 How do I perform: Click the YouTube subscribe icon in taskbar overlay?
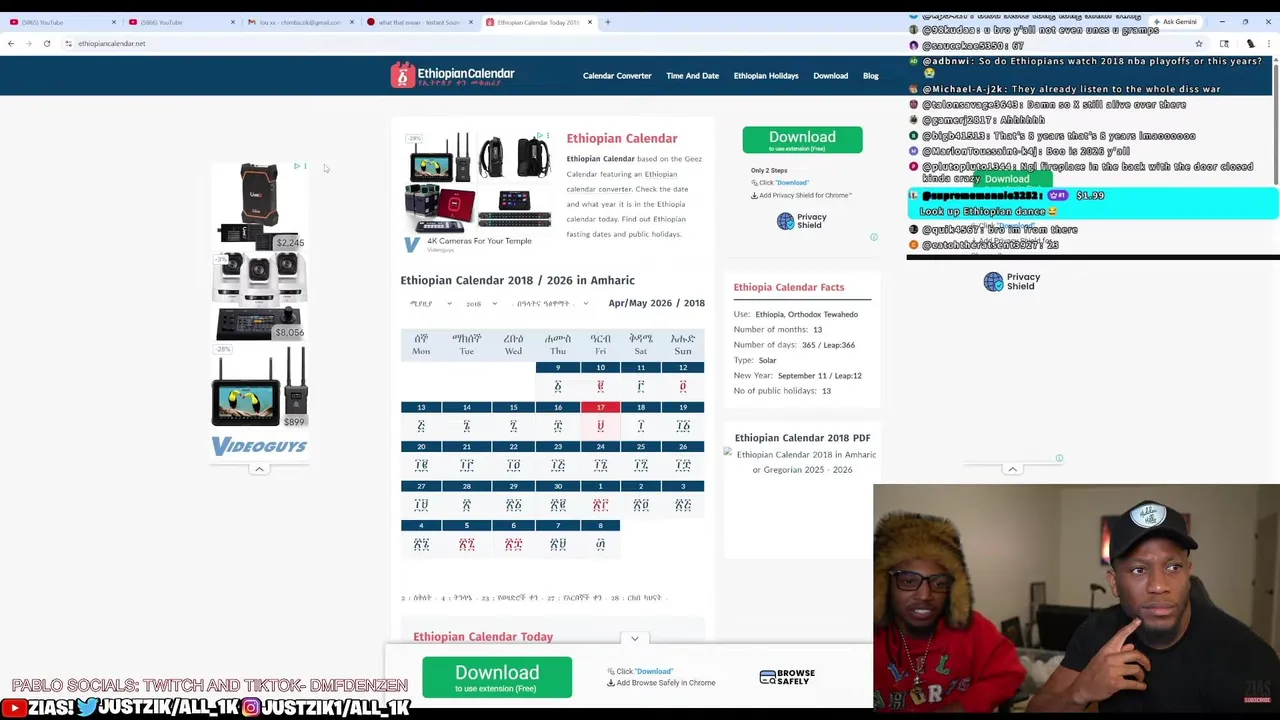pos(15,708)
